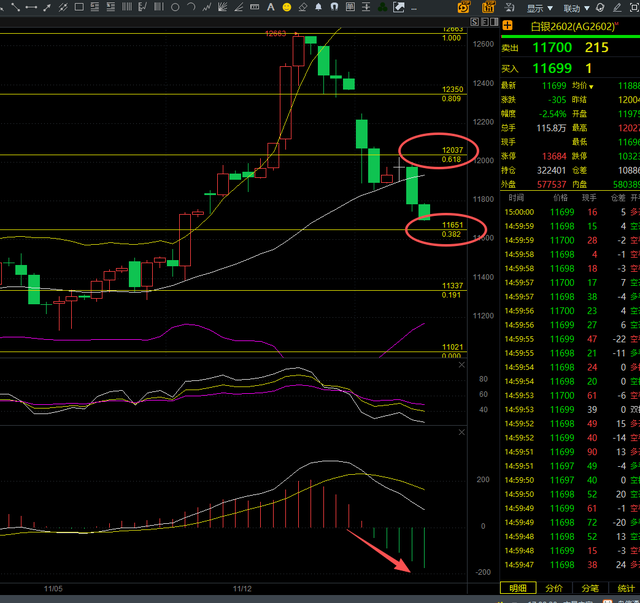Click the pencil edit icon at top right
This screenshot has width=640, height=603.
617,7
